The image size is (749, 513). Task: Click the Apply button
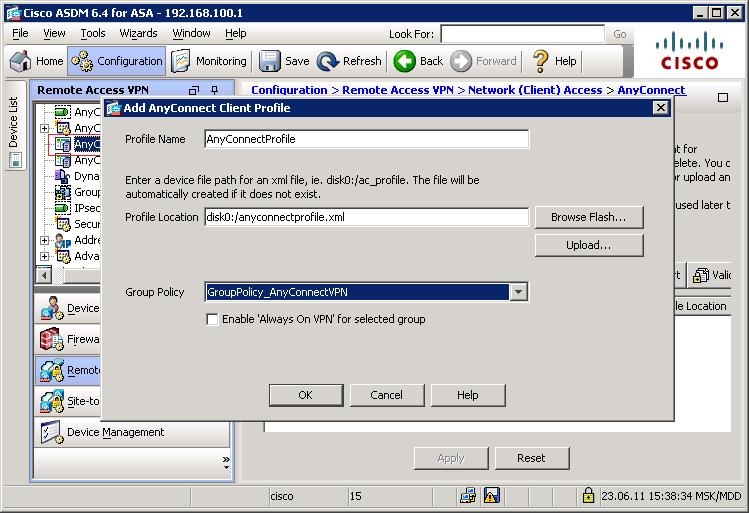coord(451,458)
